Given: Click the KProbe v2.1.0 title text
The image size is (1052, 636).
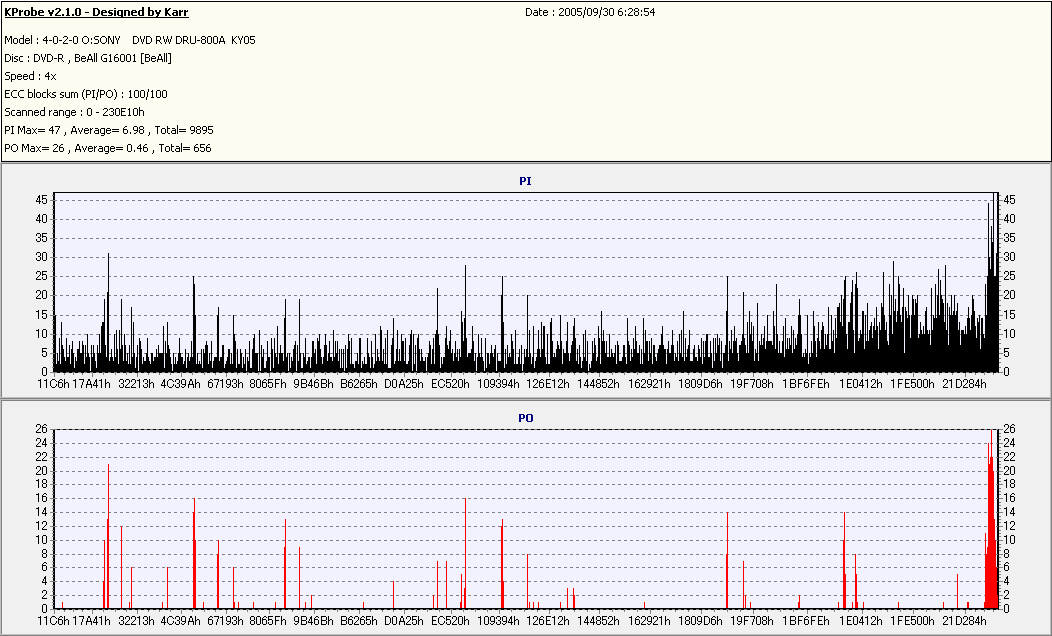Looking at the screenshot, I should pyautogui.click(x=96, y=12).
